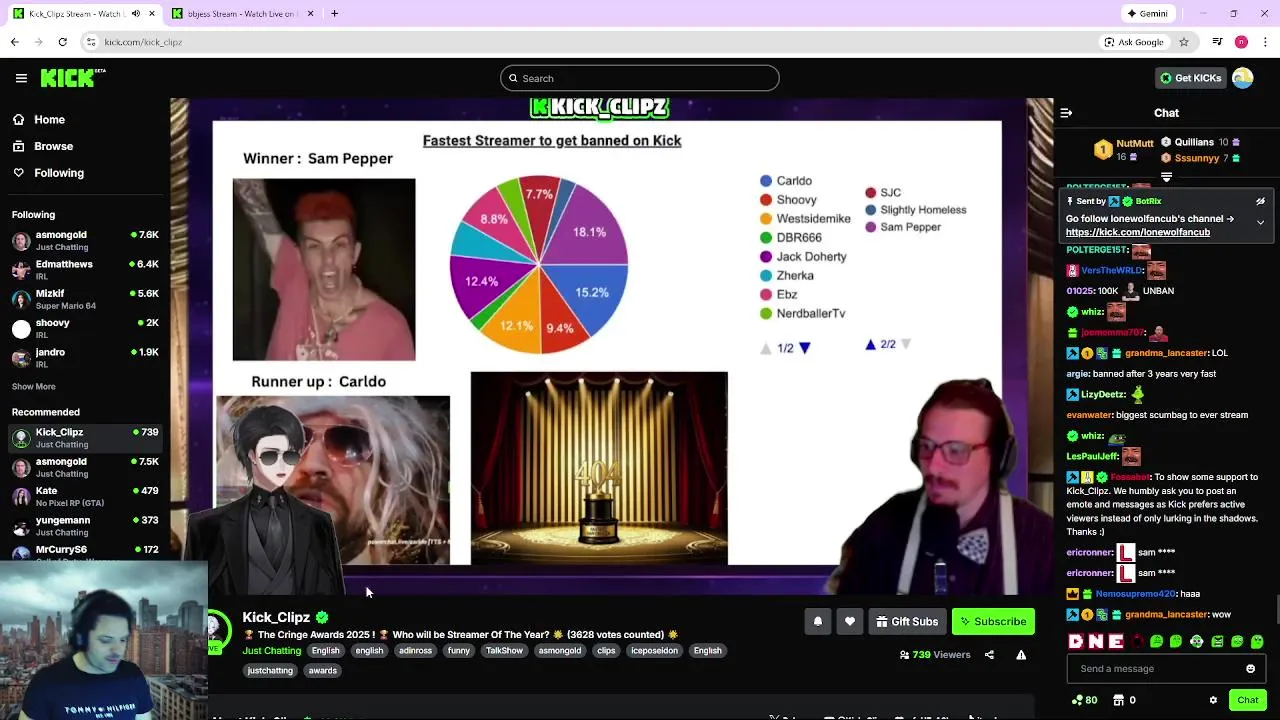Click the address bar URL
Viewport: 1280px width, 720px height.
click(x=143, y=42)
